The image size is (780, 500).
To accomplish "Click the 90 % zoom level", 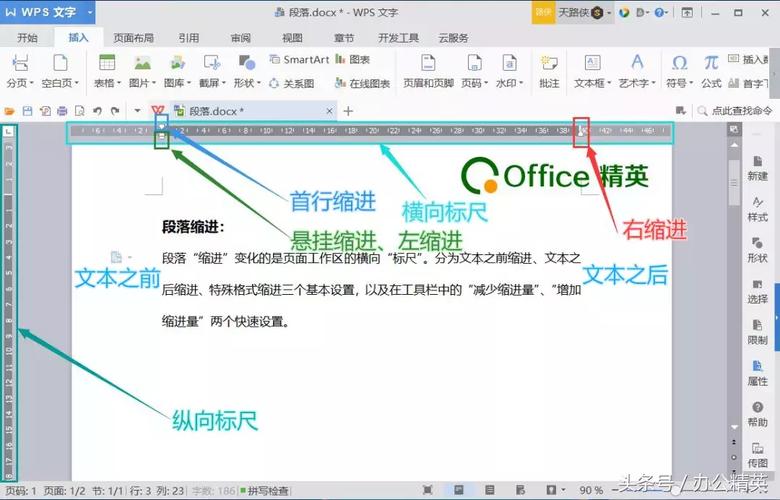I will pyautogui.click(x=591, y=491).
